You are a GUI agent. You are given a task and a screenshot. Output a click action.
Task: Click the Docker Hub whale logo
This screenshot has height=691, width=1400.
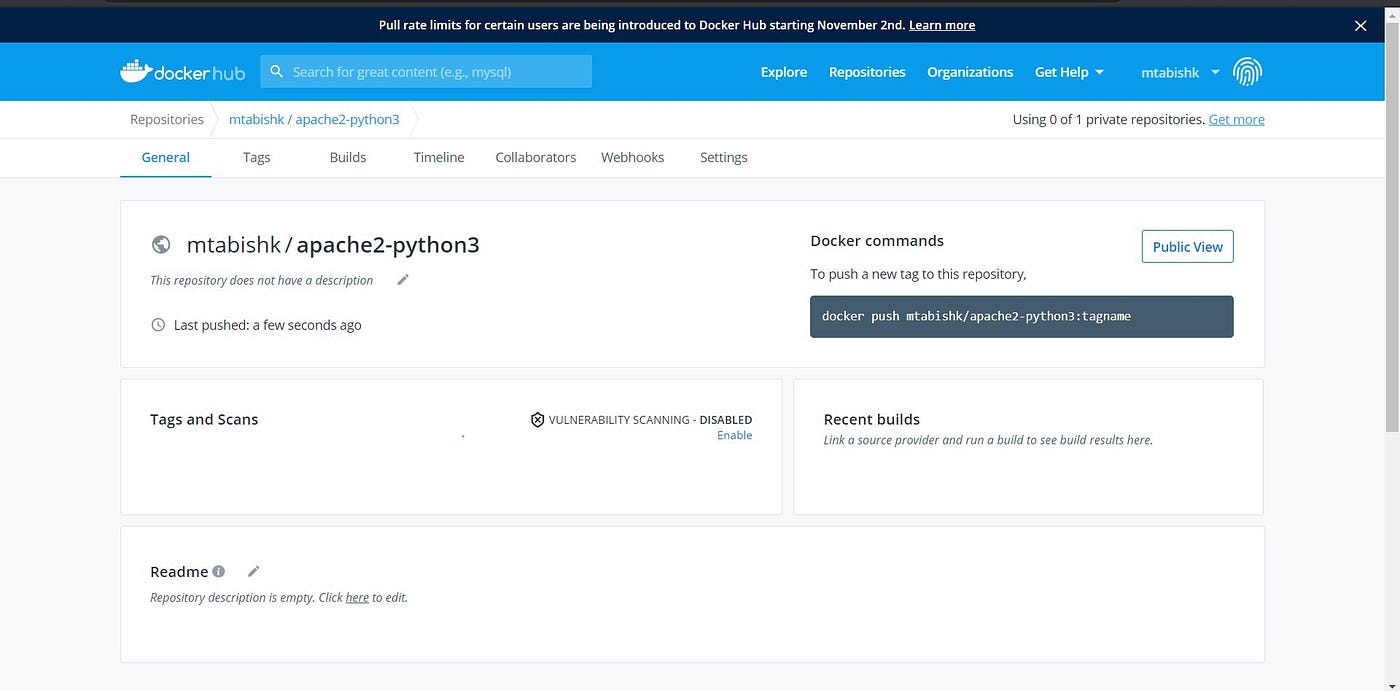[181, 72]
